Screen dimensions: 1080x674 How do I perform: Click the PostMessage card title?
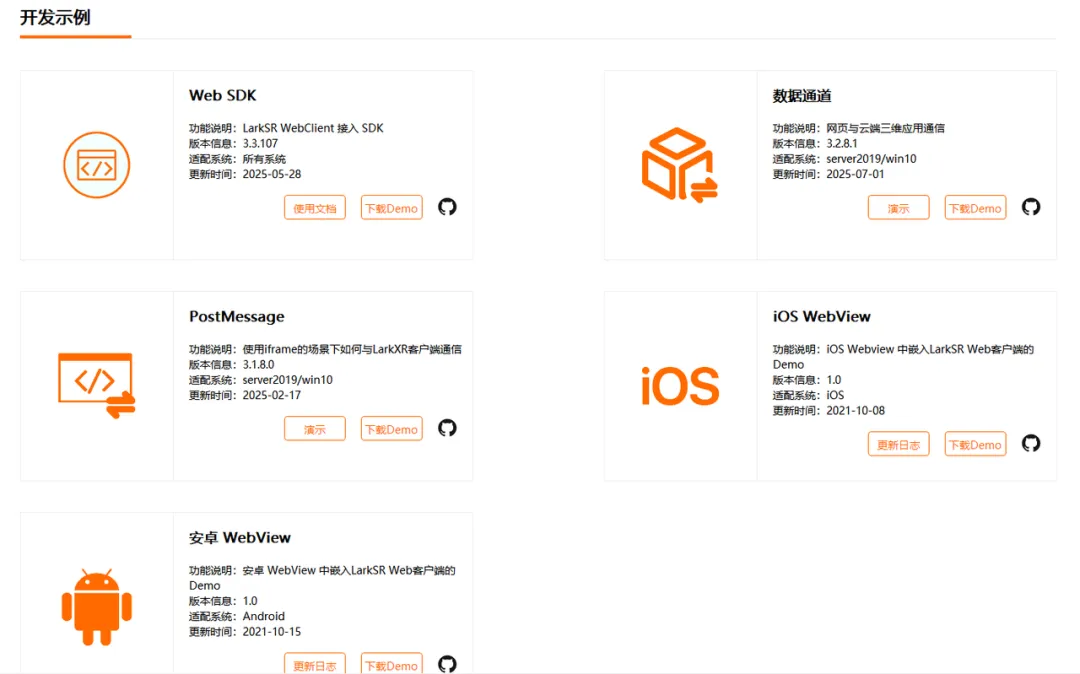coord(236,317)
